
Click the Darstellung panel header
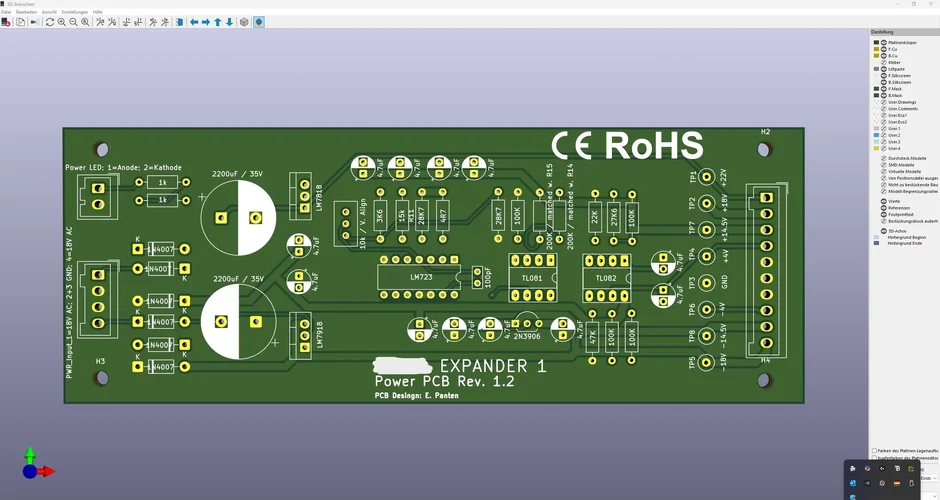(x=905, y=32)
